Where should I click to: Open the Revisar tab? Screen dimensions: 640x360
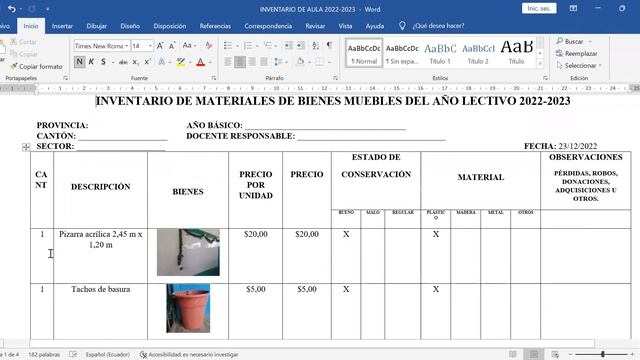pyautogui.click(x=315, y=26)
